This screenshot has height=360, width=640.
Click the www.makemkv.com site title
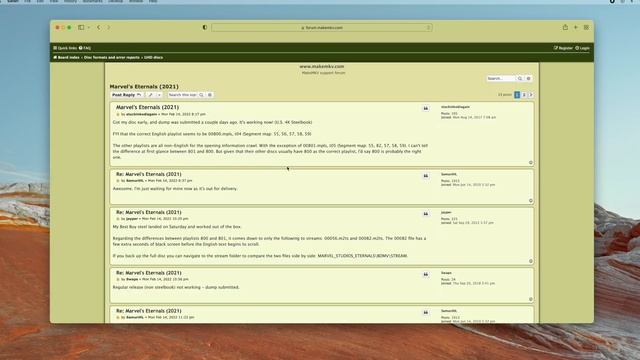click(x=322, y=66)
